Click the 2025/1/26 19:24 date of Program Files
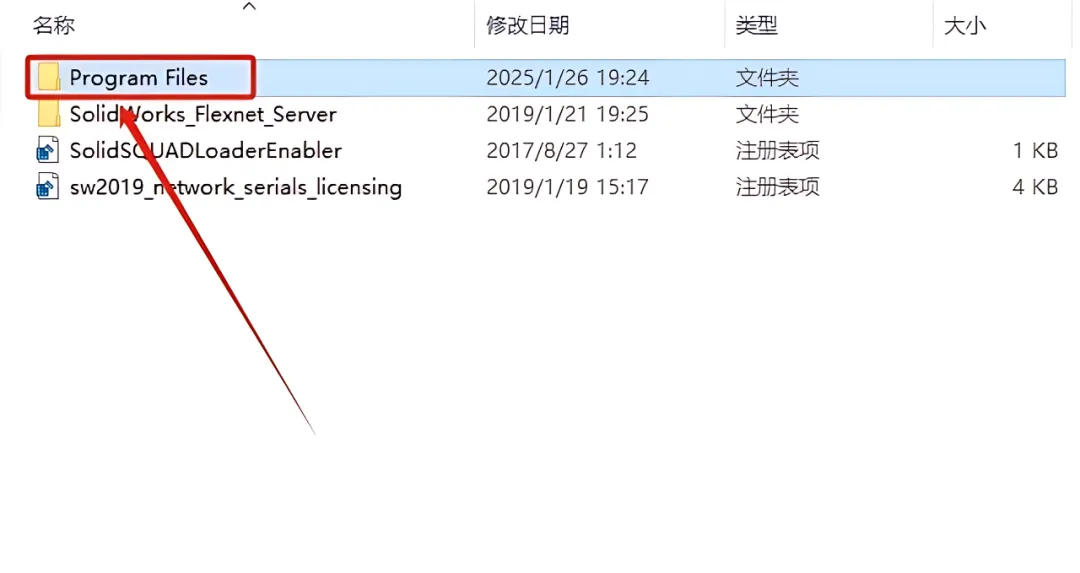1080x573 pixels. point(568,77)
